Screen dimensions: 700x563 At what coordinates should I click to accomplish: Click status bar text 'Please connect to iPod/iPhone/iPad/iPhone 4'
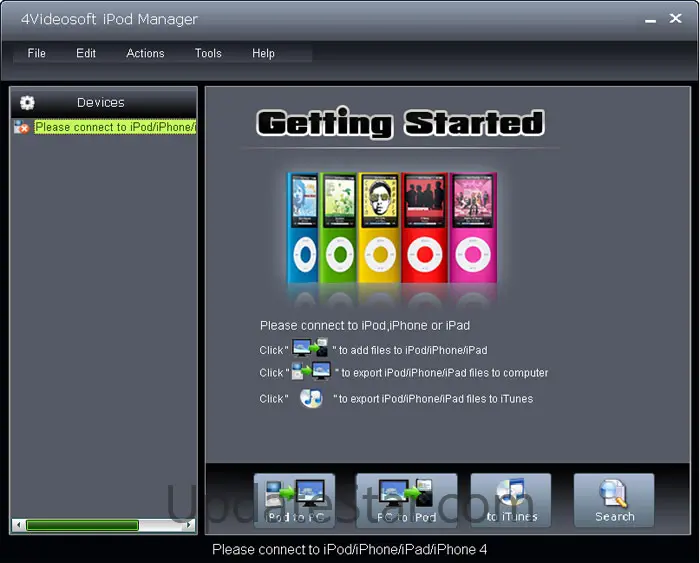(349, 549)
